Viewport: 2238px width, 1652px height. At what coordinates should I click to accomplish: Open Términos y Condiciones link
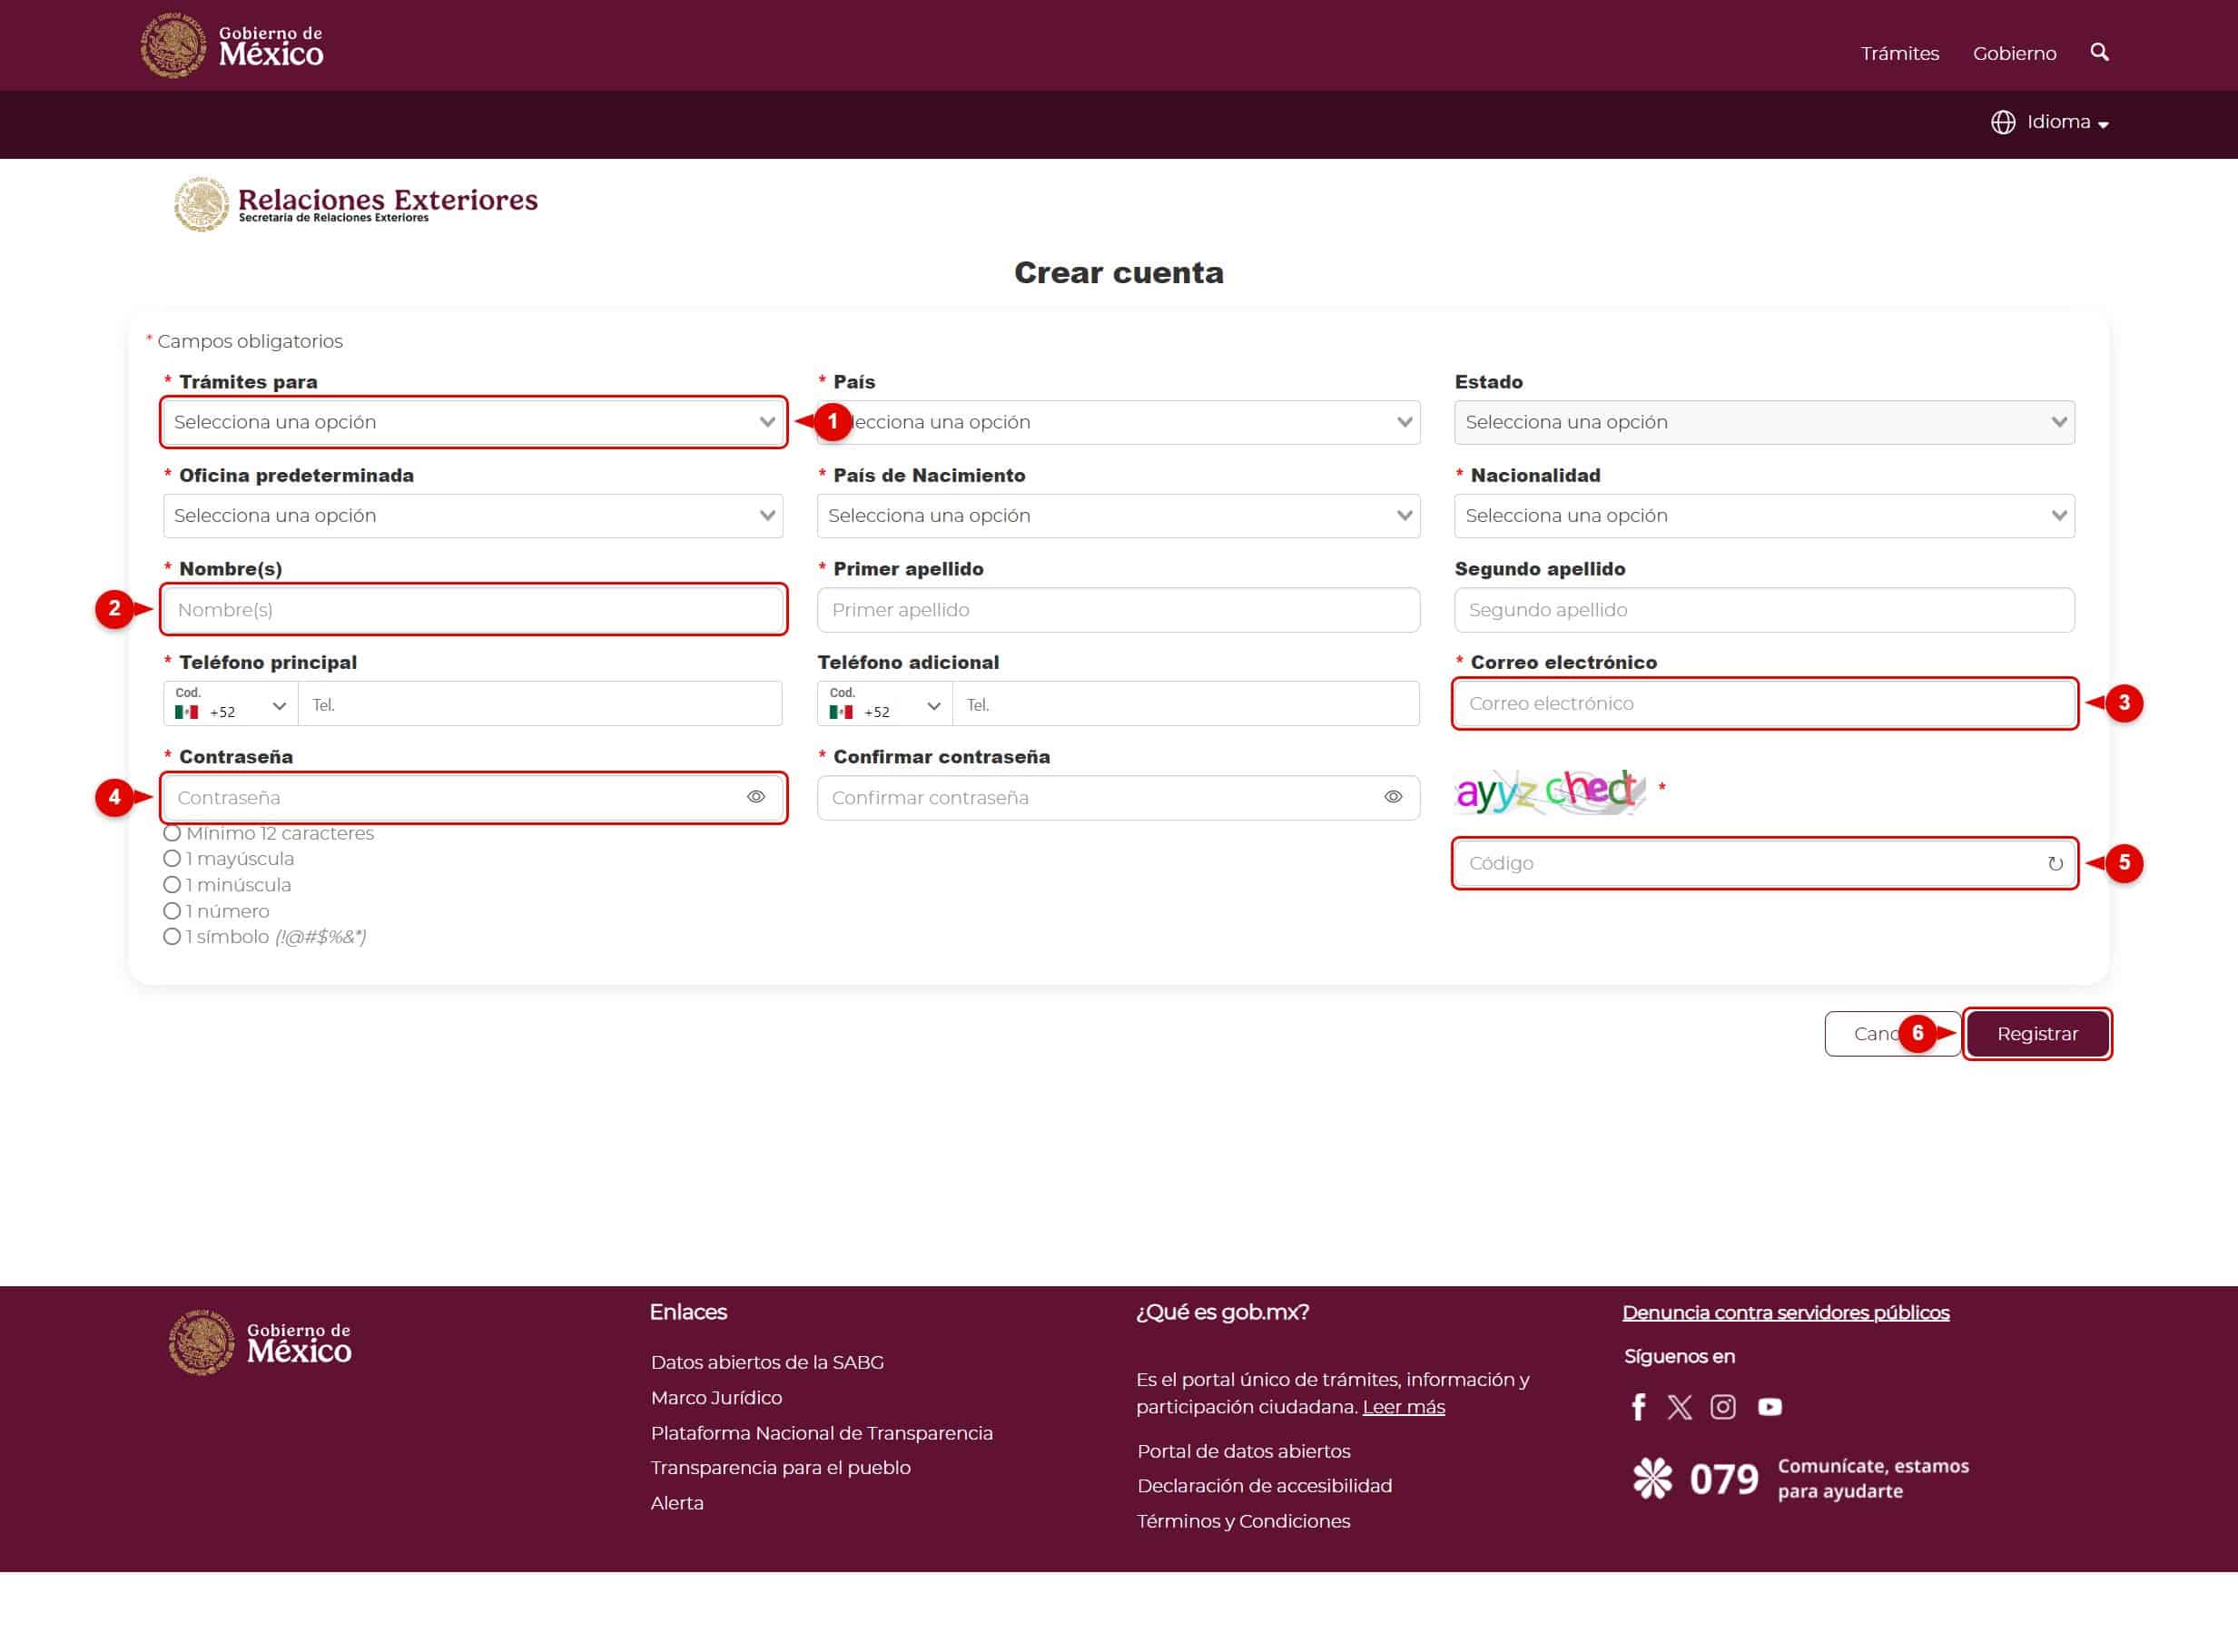1243,1521
